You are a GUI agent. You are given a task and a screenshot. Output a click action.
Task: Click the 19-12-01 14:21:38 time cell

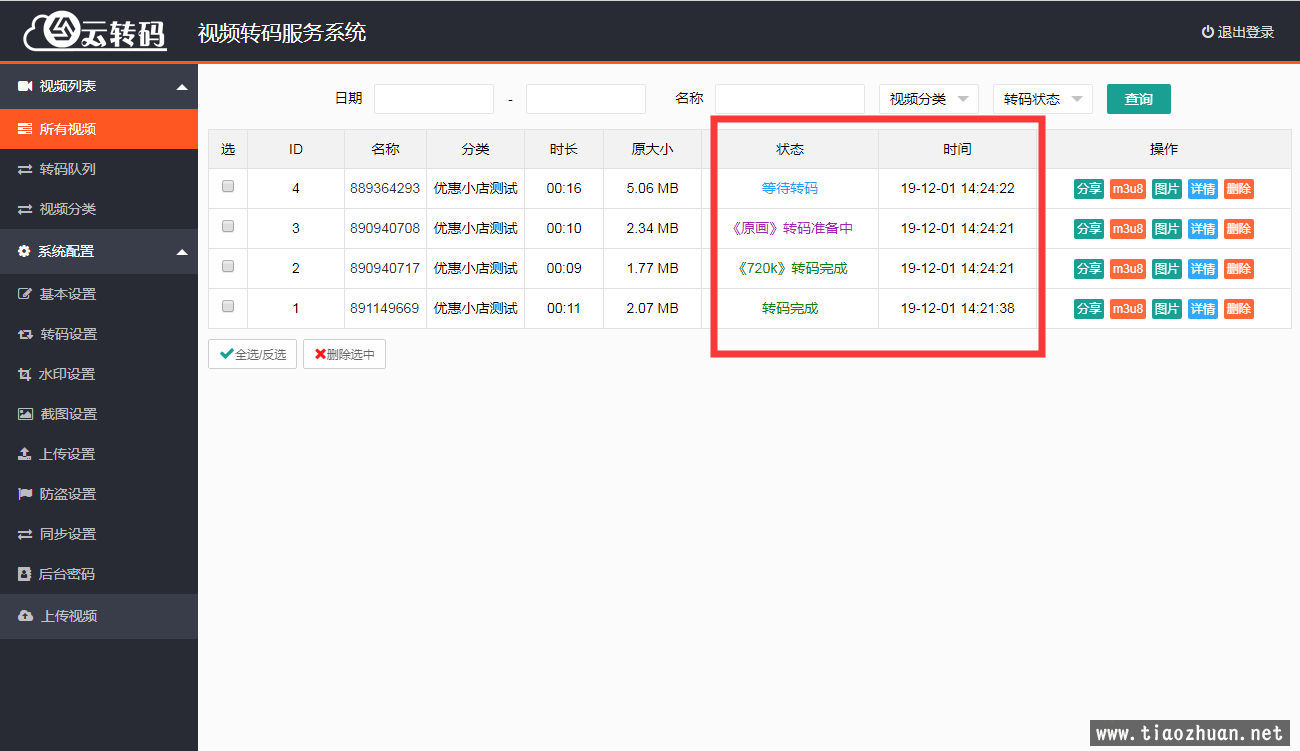[x=957, y=308]
